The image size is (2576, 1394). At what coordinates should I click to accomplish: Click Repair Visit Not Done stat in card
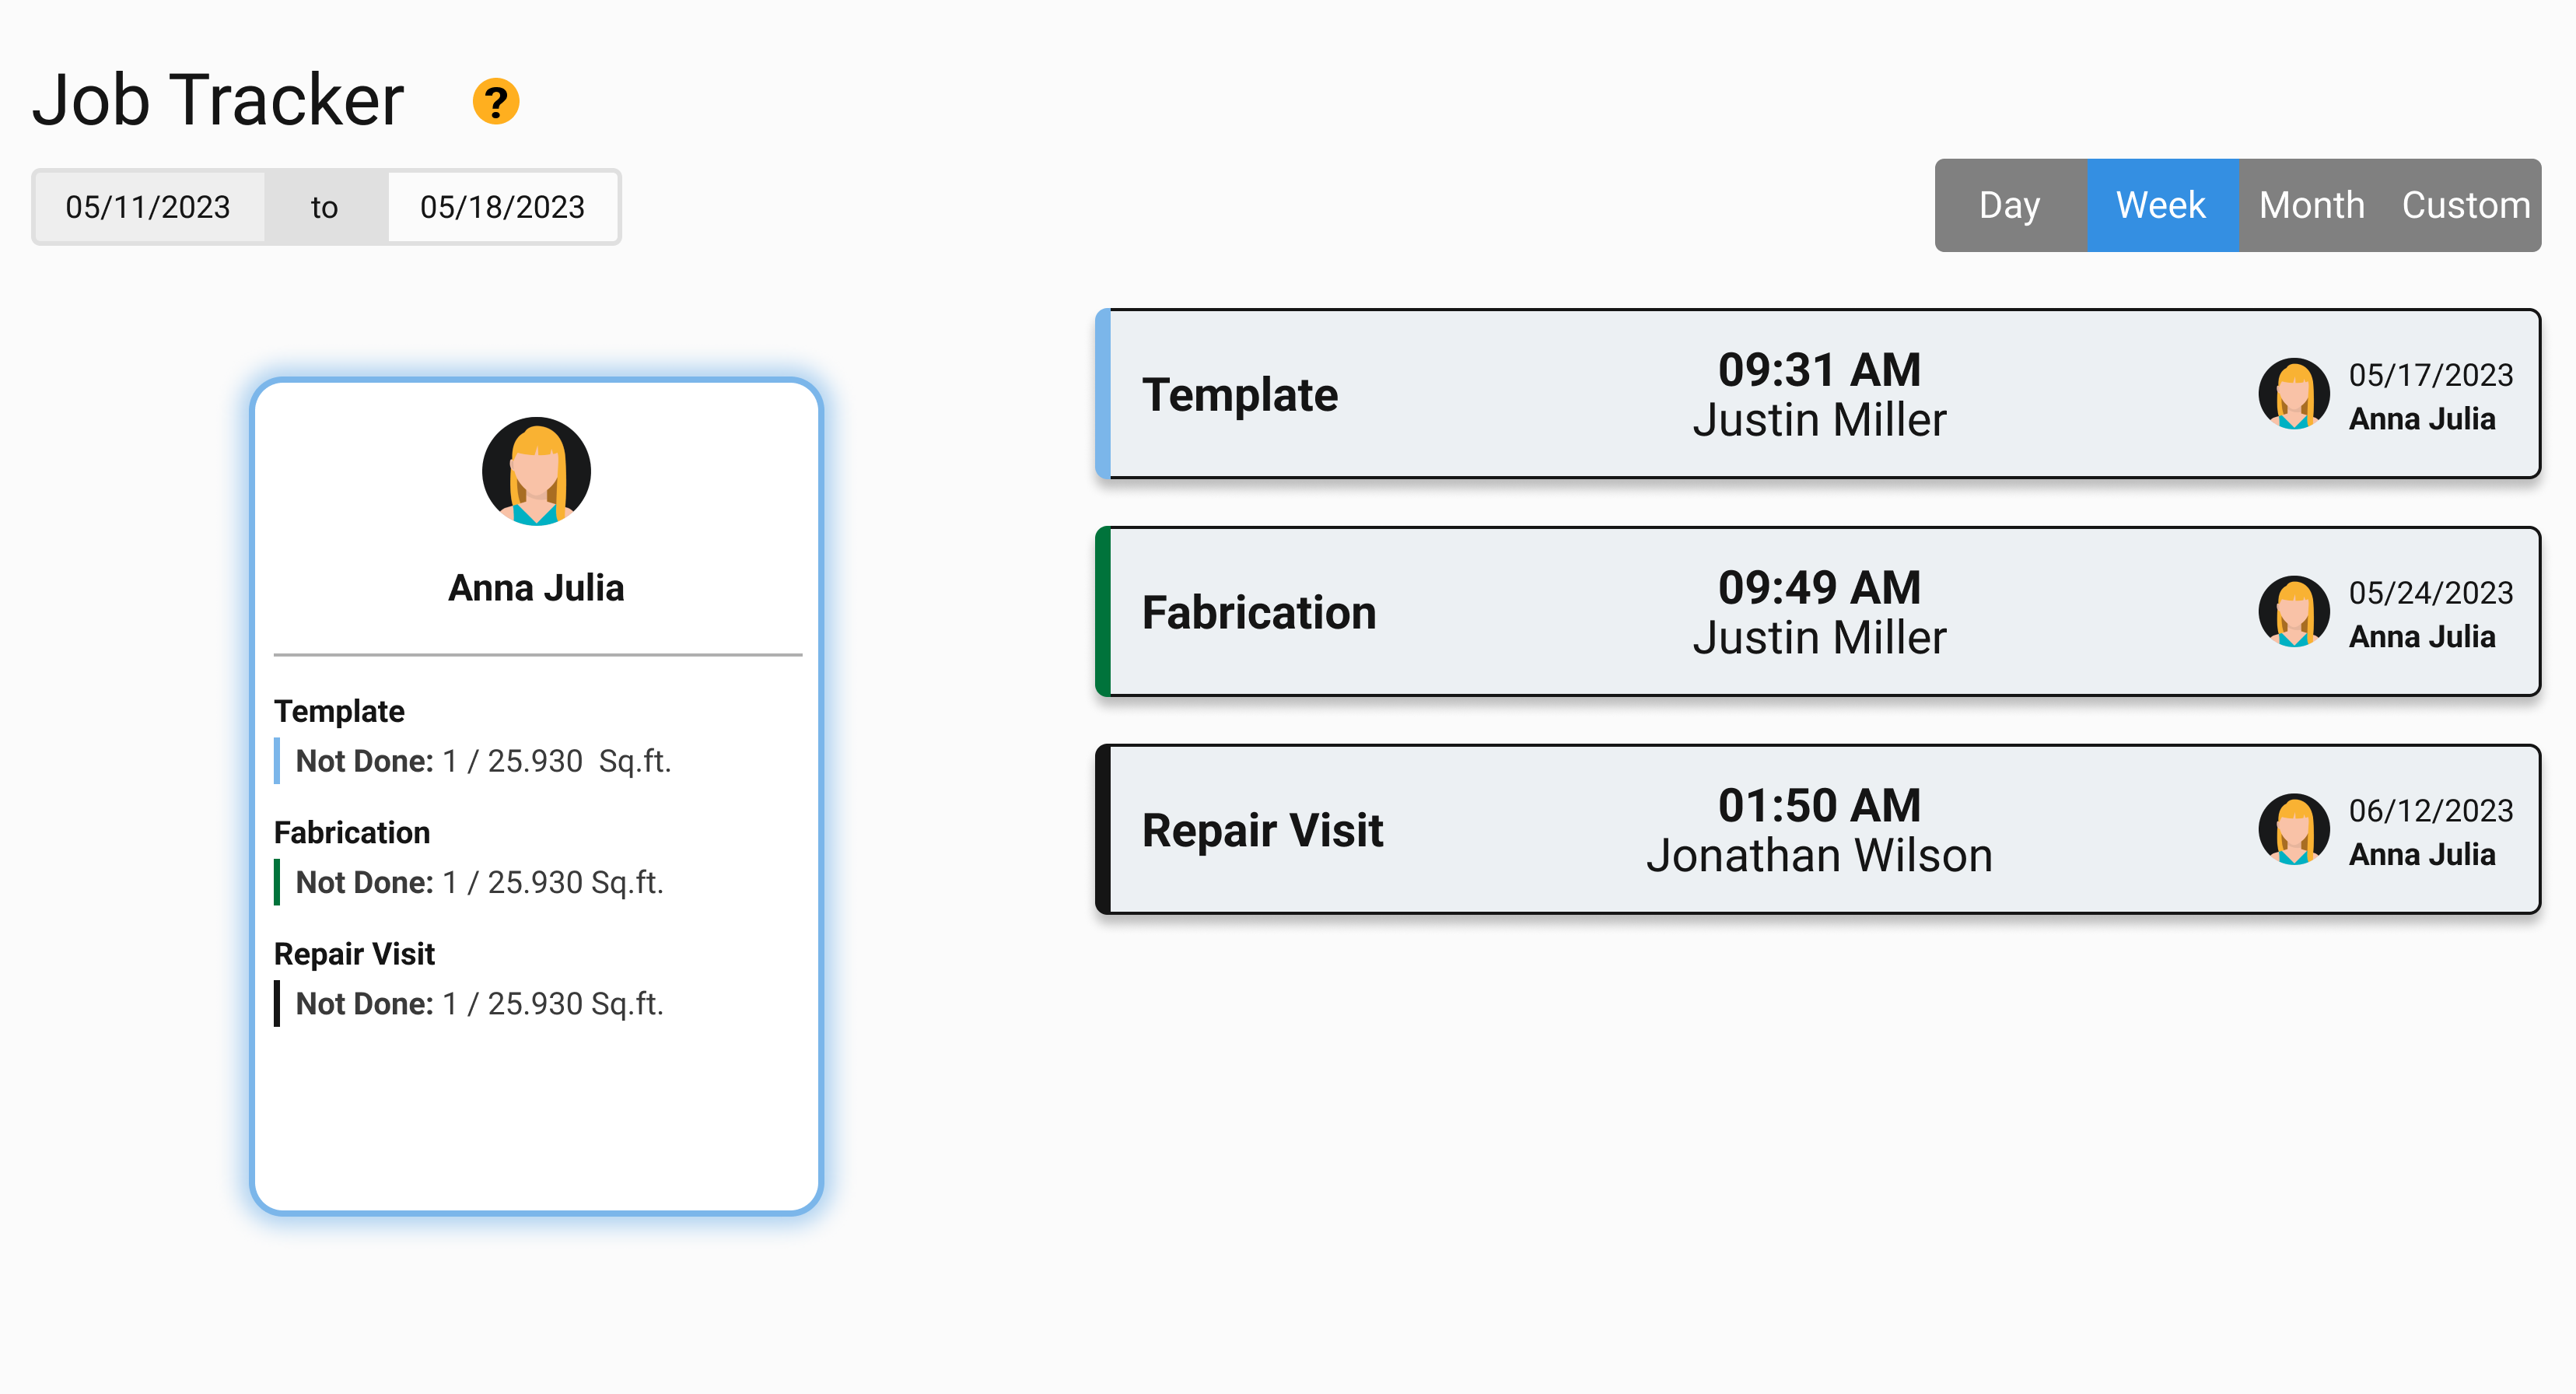pyautogui.click(x=479, y=1003)
